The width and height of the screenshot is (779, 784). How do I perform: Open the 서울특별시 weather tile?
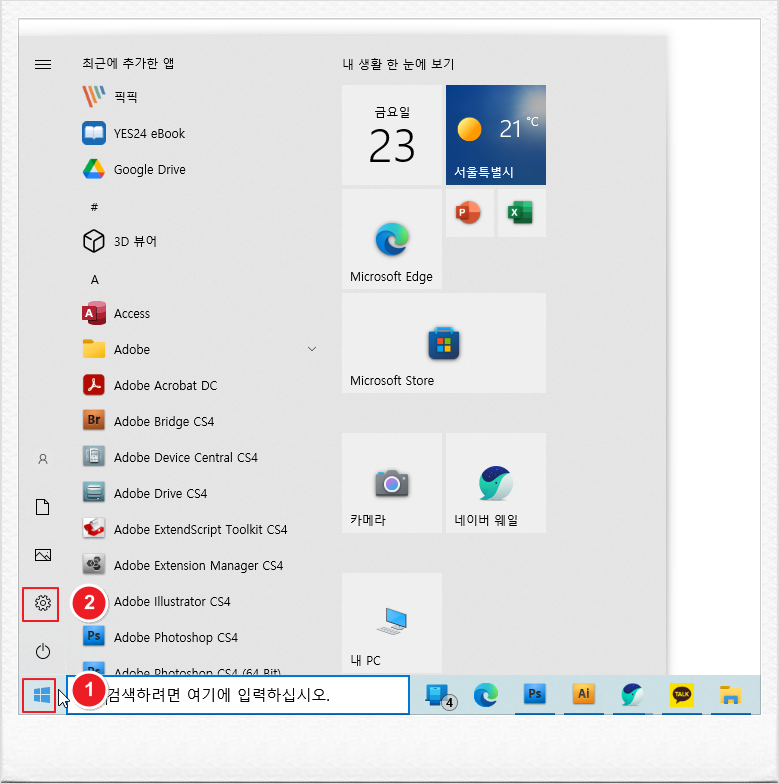(x=496, y=135)
